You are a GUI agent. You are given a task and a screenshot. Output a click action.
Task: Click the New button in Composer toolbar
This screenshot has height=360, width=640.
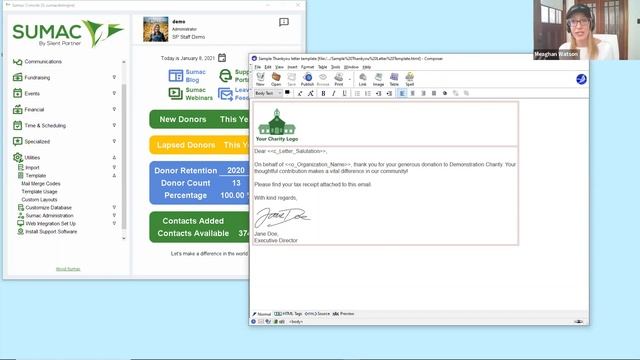point(260,79)
